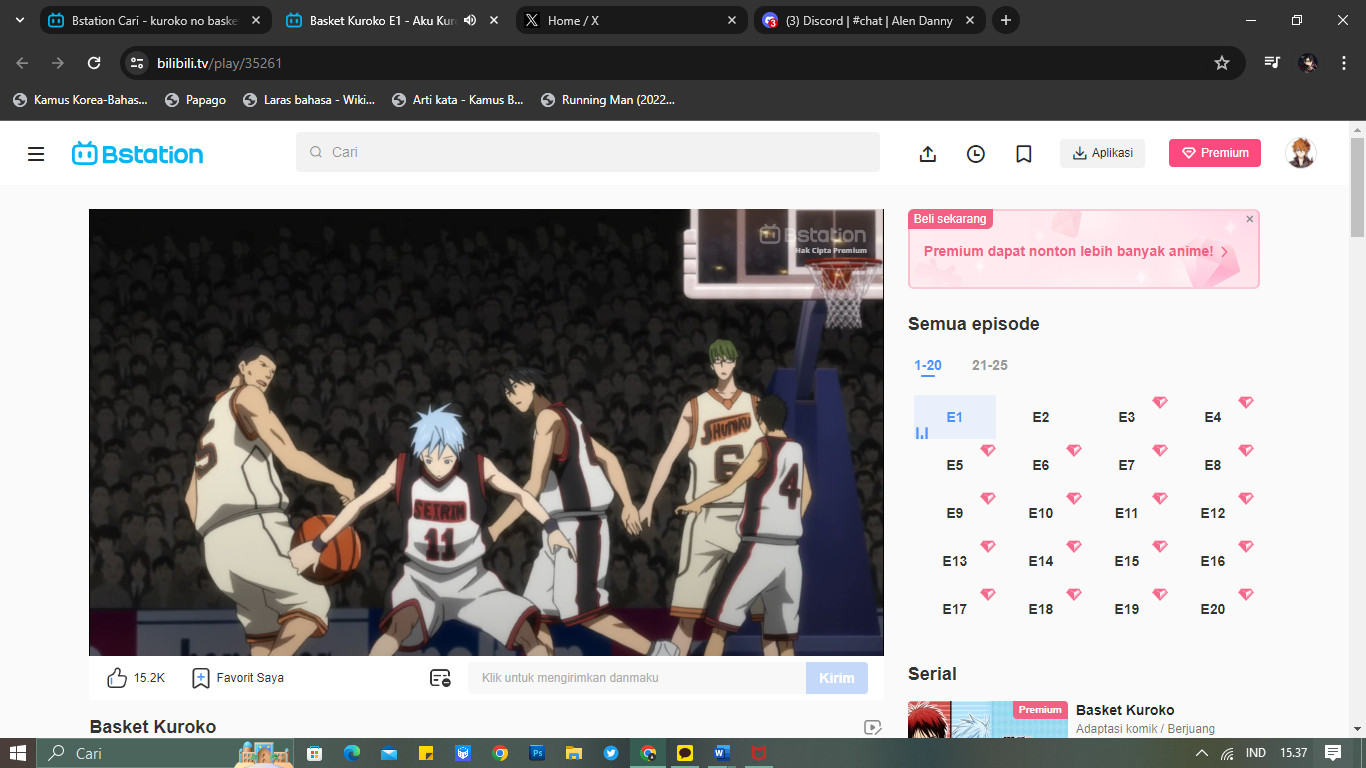Viewport: 1366px width, 768px height.
Task: Play episode E6
Action: [x=1041, y=465]
